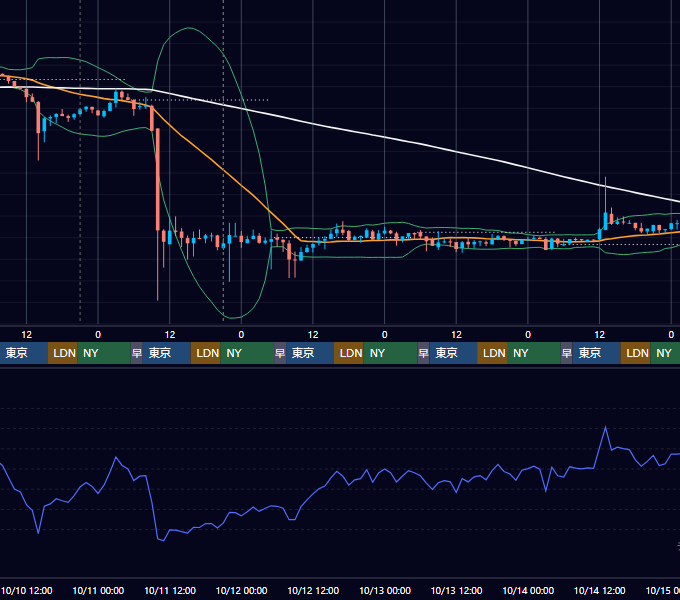Click the 早 early-session block on 10/12

(x=280, y=353)
